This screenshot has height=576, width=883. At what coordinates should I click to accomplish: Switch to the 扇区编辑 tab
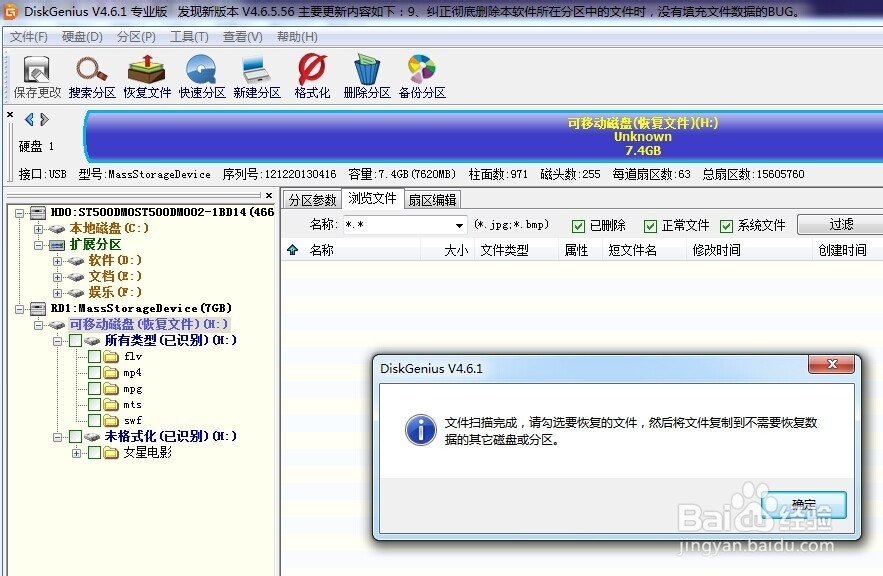[x=432, y=200]
